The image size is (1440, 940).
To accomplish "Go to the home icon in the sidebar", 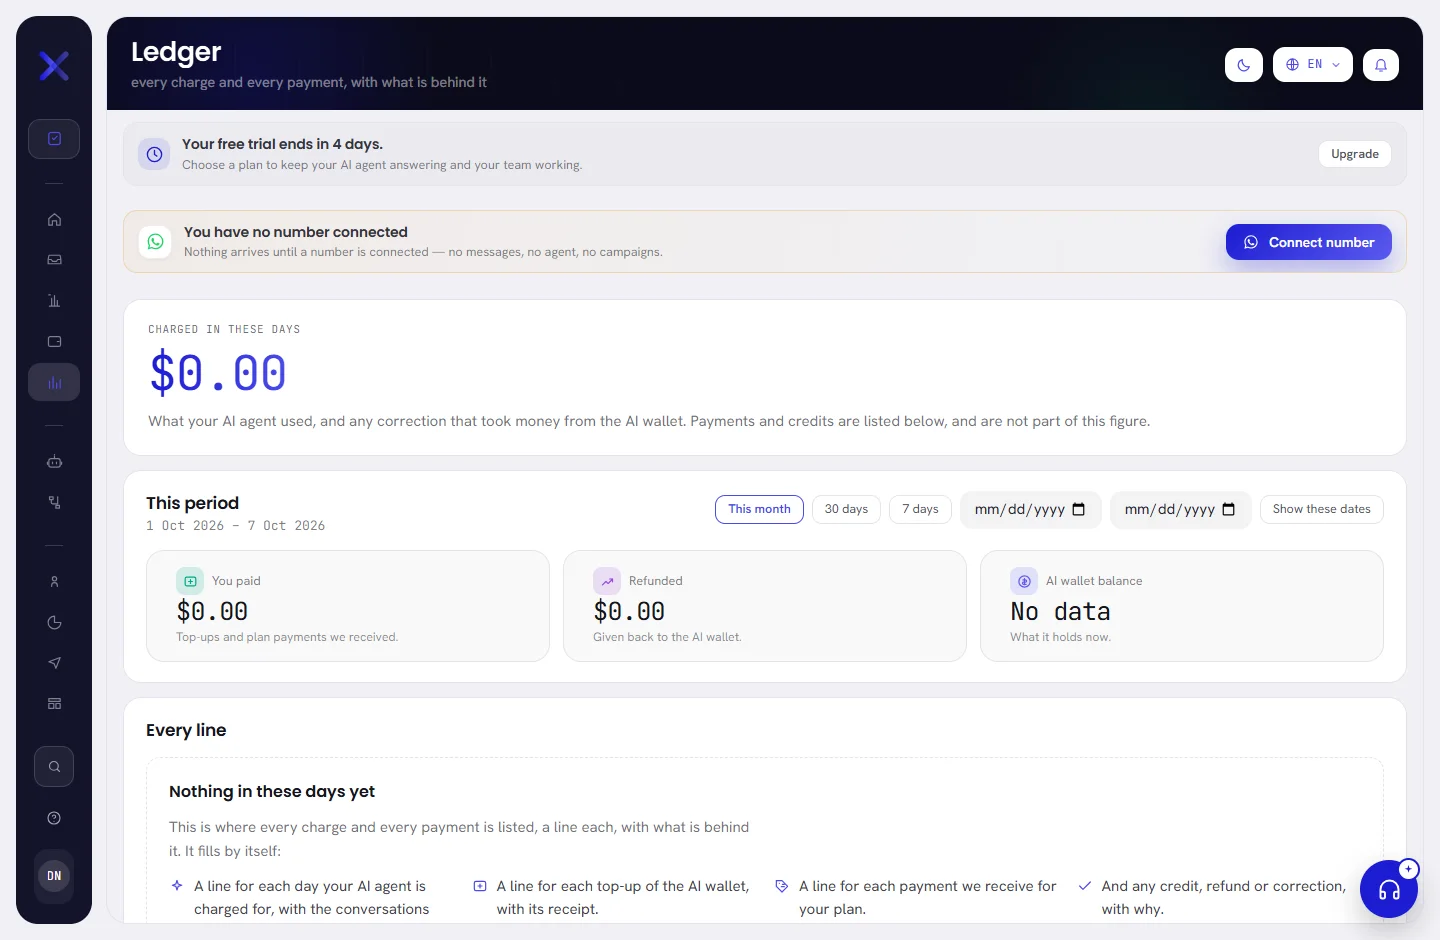I will pyautogui.click(x=54, y=220).
